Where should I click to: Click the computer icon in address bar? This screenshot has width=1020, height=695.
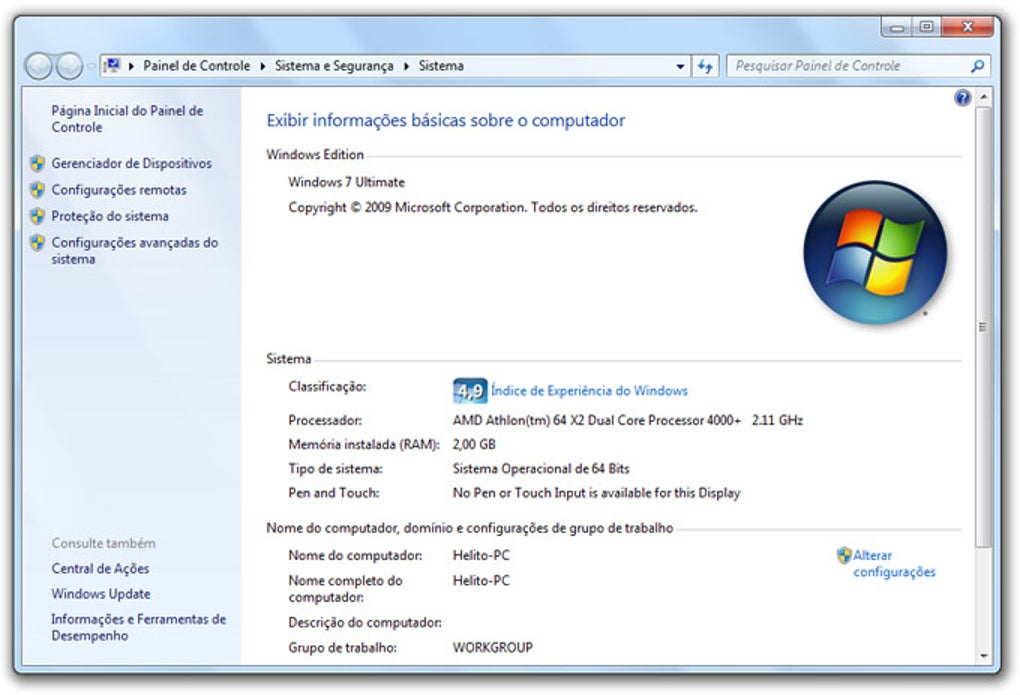point(113,65)
